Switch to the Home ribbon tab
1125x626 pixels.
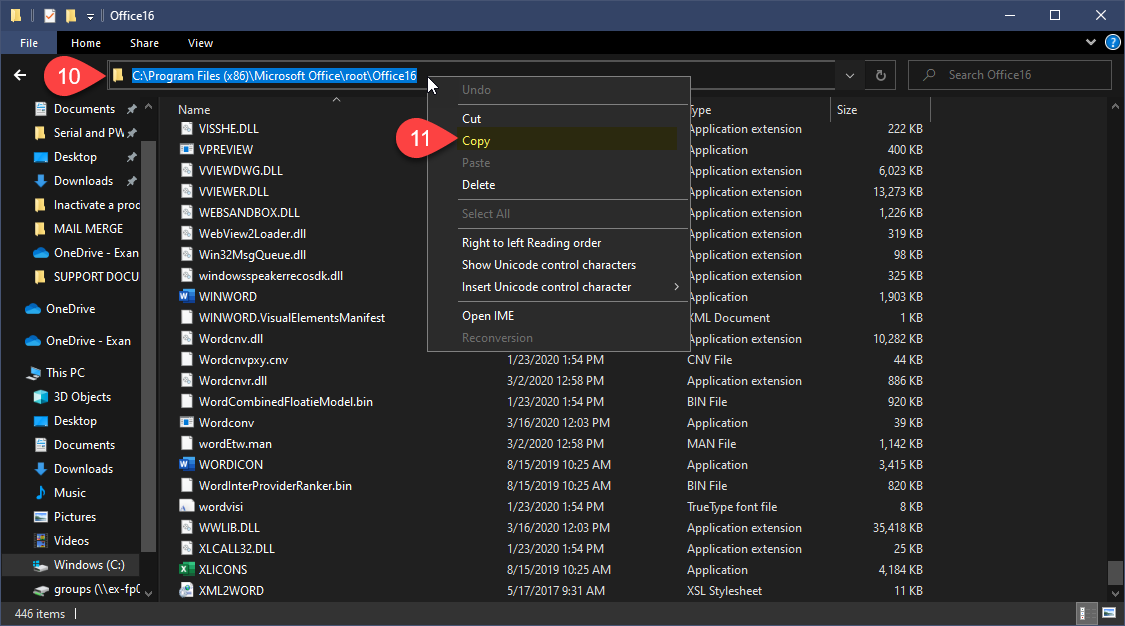(85, 43)
